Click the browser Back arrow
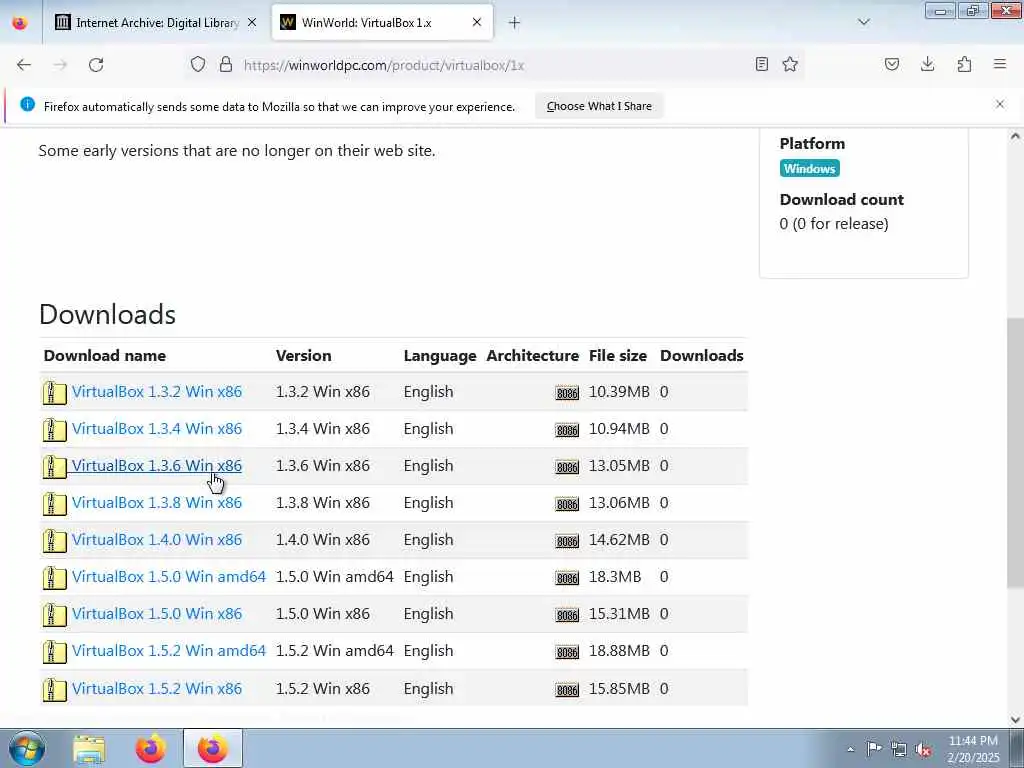This screenshot has height=768, width=1024. pos(24,65)
